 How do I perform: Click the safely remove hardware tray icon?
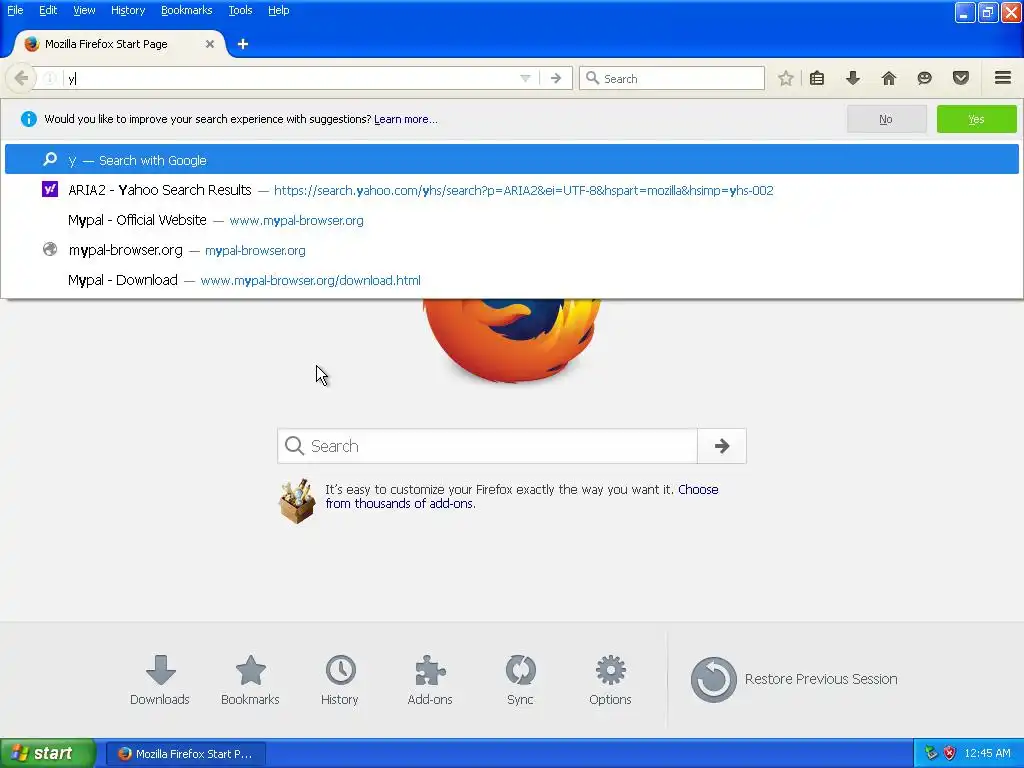[931, 753]
